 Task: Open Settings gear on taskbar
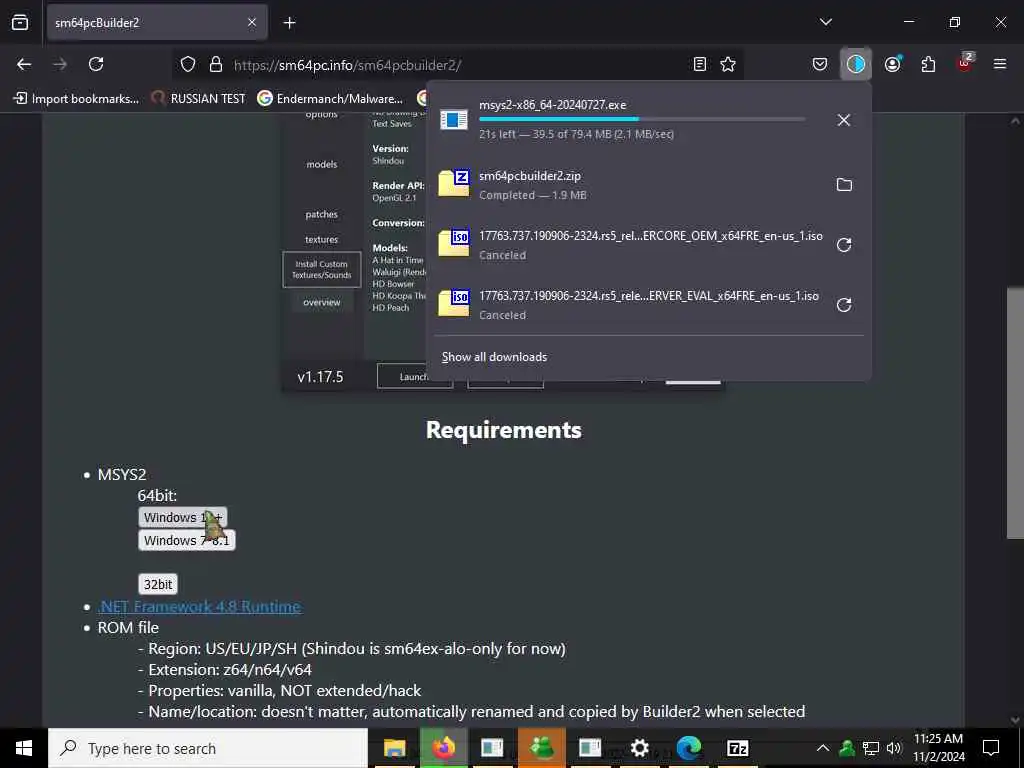[x=639, y=748]
